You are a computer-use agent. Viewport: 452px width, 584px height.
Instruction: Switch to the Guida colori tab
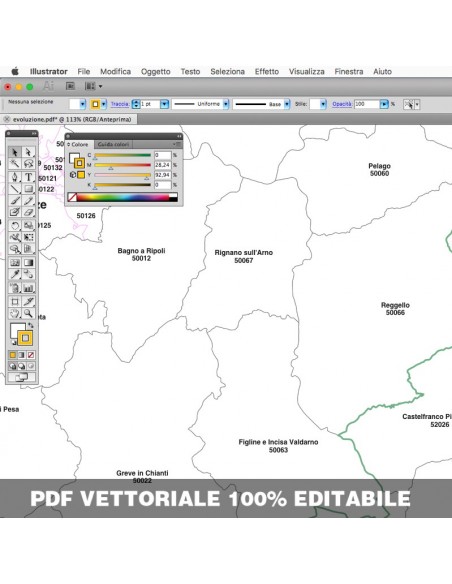[113, 145]
